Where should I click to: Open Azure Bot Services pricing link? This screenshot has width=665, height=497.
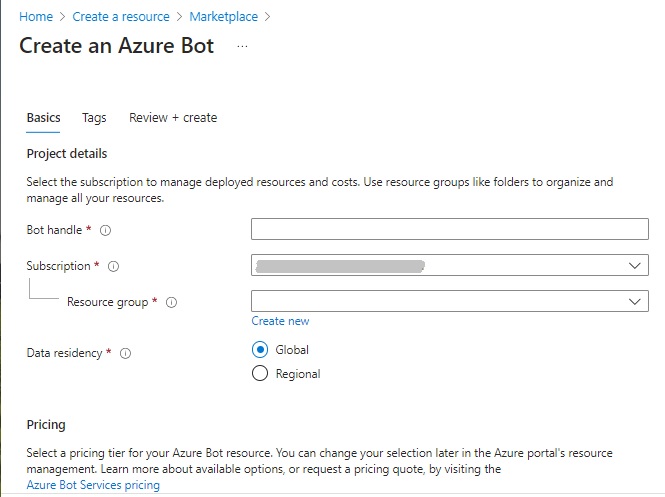(93, 485)
